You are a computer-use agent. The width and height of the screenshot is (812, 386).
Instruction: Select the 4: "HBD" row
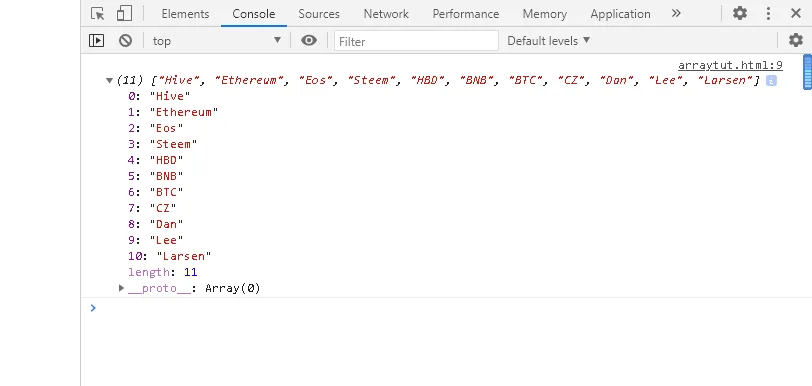click(156, 161)
